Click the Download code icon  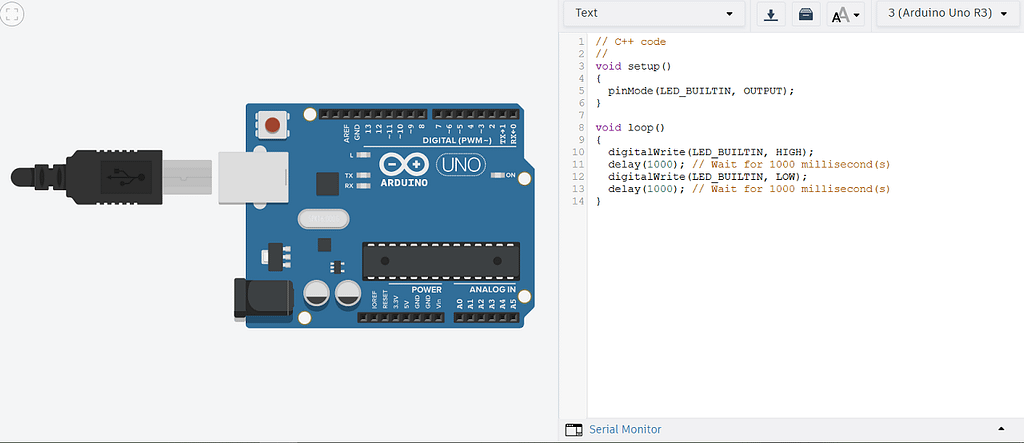(771, 14)
